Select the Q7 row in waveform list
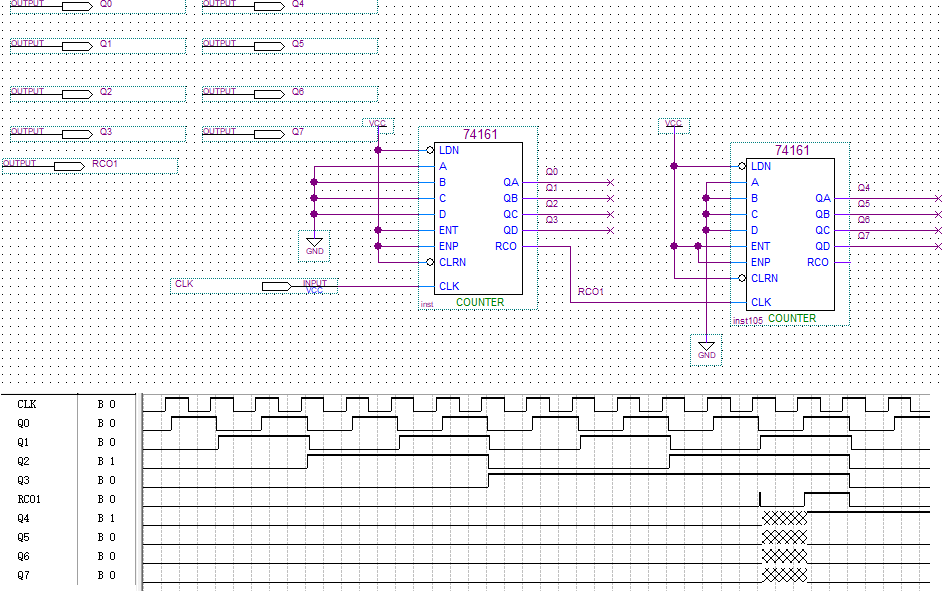 click(x=70, y=575)
